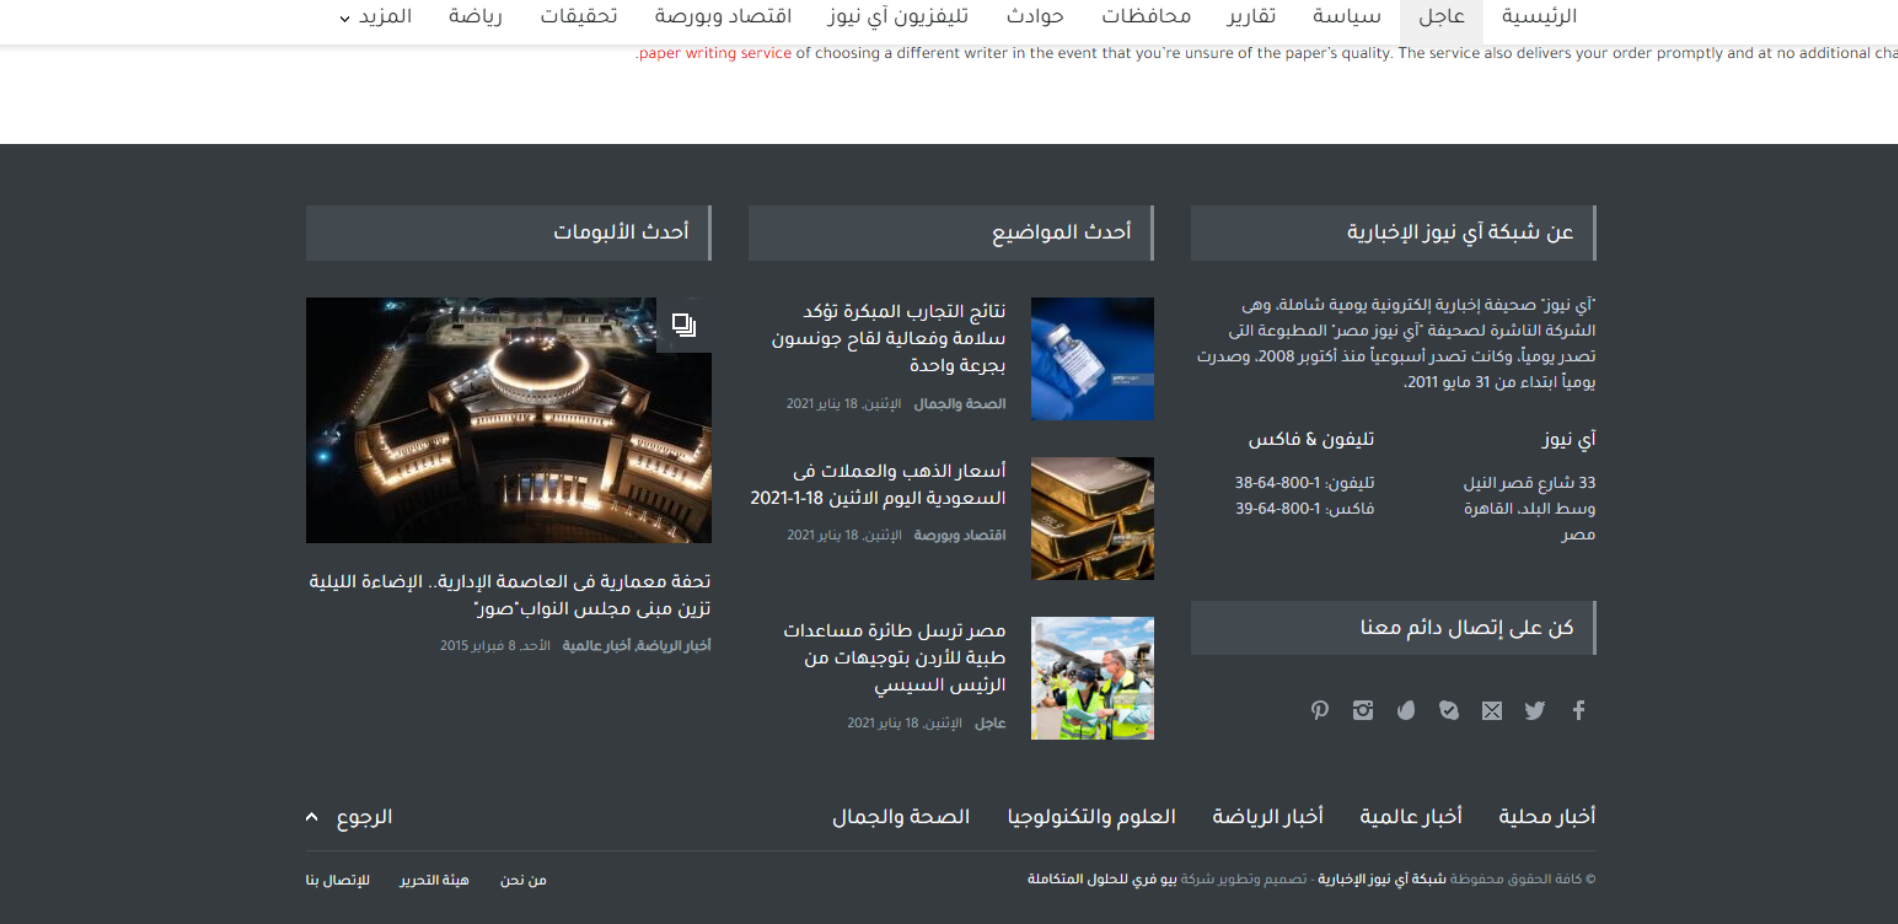Screen dimensions: 1898x924
Task: Open the night parliament building album image
Action: [x=508, y=420]
